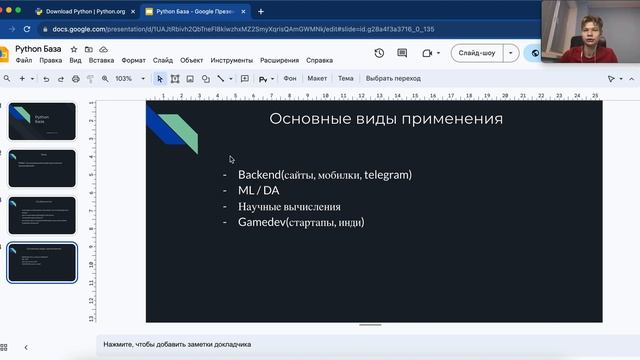Star the Python База presentation
640x360 pixels.
74,49
